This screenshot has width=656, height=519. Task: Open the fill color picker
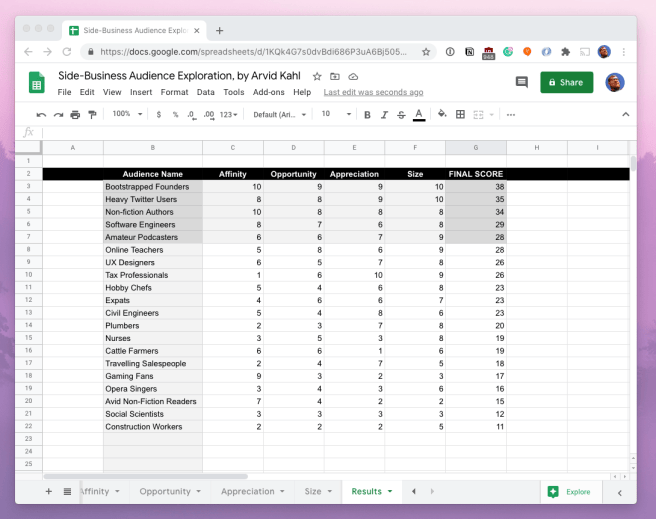442,114
